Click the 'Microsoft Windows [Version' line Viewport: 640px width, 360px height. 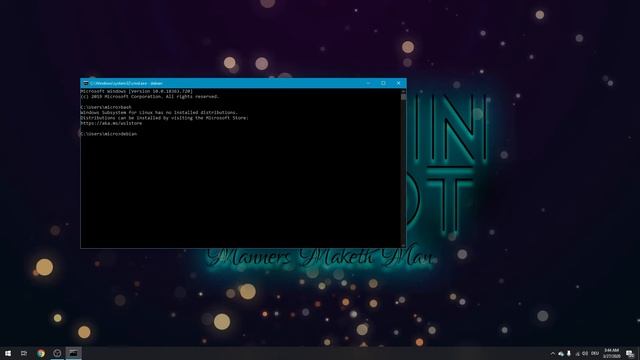pos(136,91)
